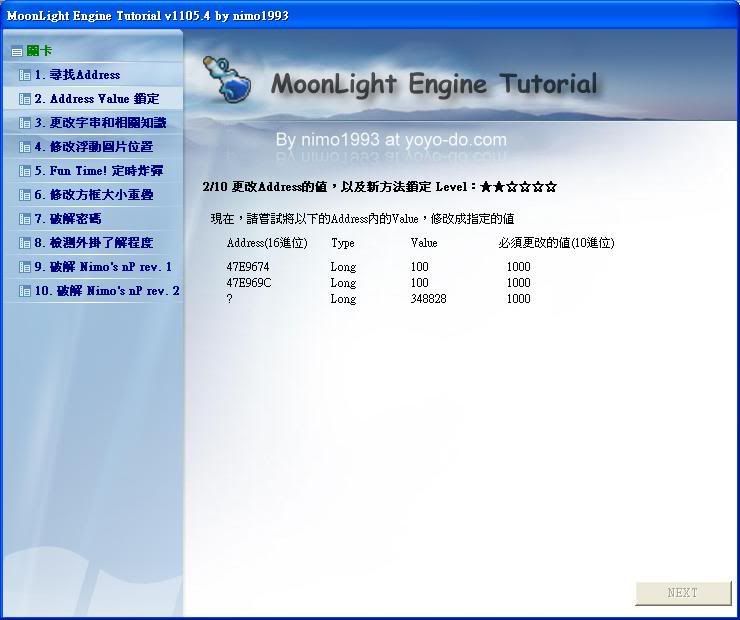Click the list icon beside 1. 尋找Address
740x620 pixels.
click(x=25, y=75)
